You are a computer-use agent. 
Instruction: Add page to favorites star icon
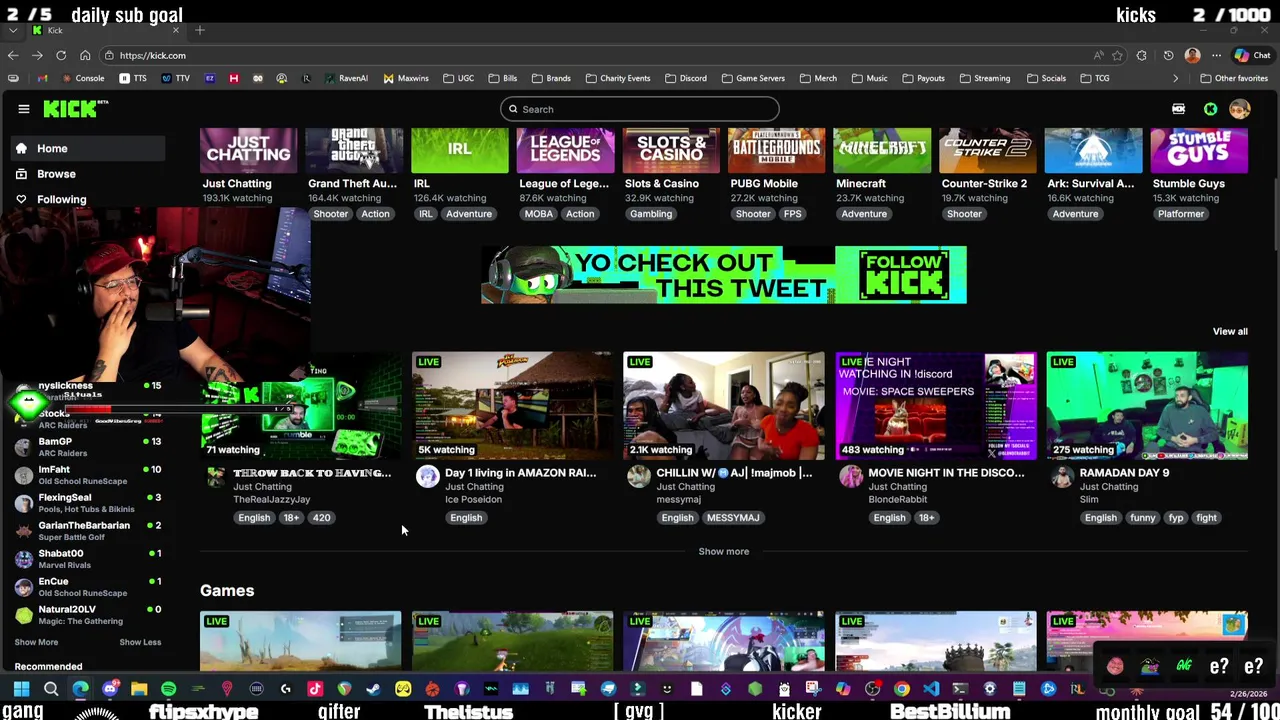click(1118, 55)
